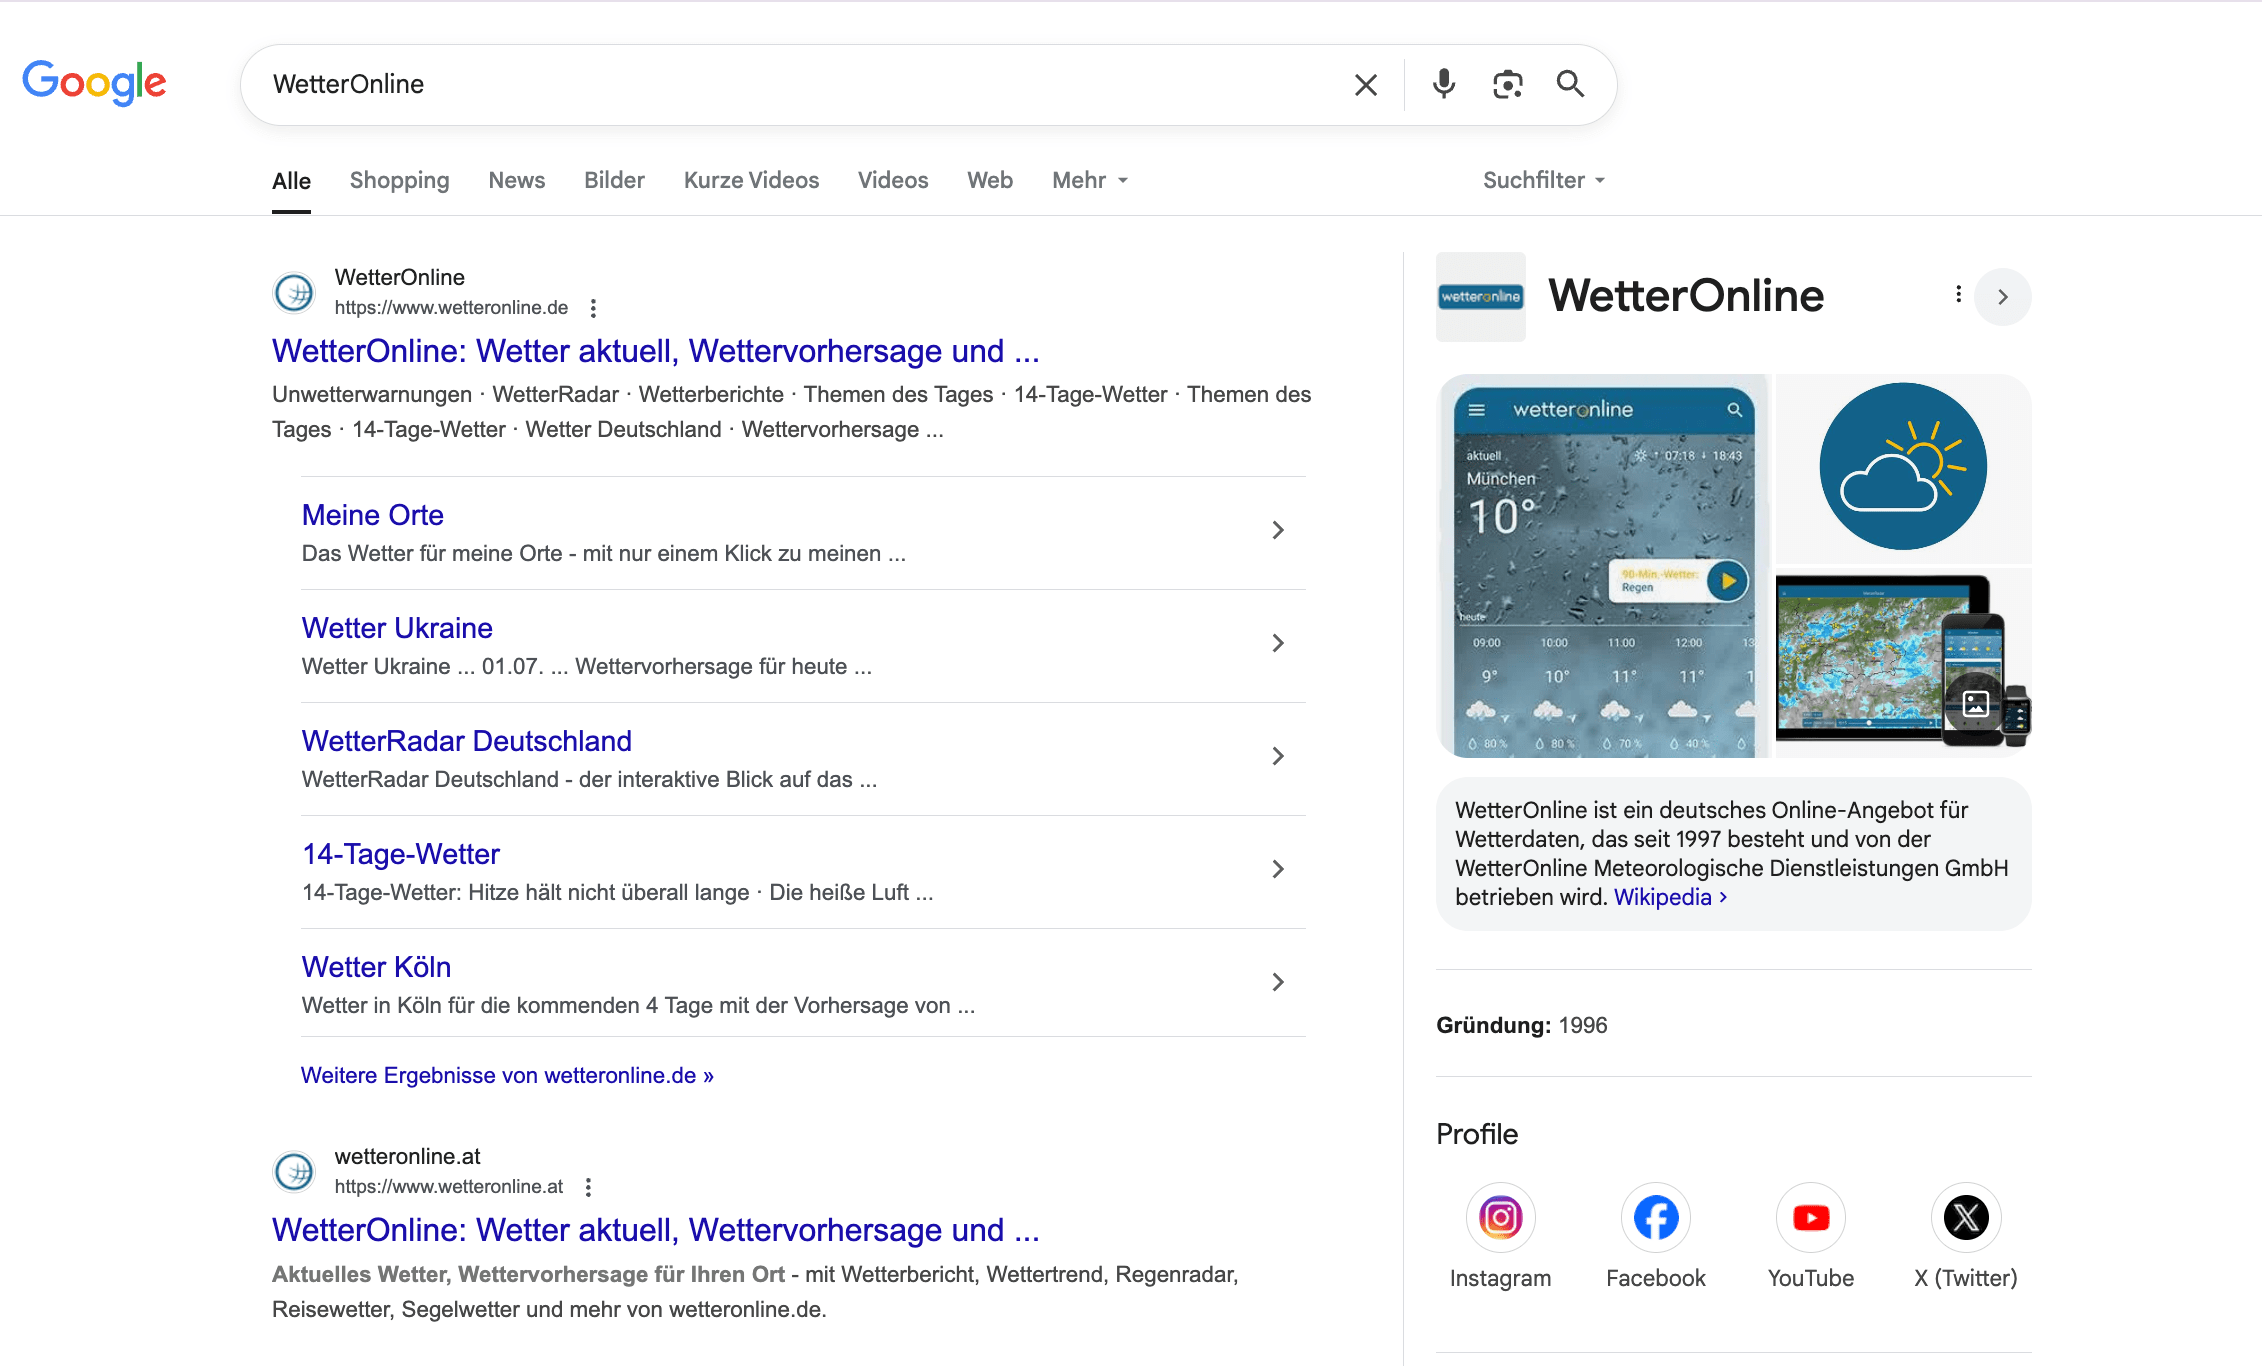Open the Wikipedia link in the description
This screenshot has height=1366, width=2262.
tap(1670, 897)
